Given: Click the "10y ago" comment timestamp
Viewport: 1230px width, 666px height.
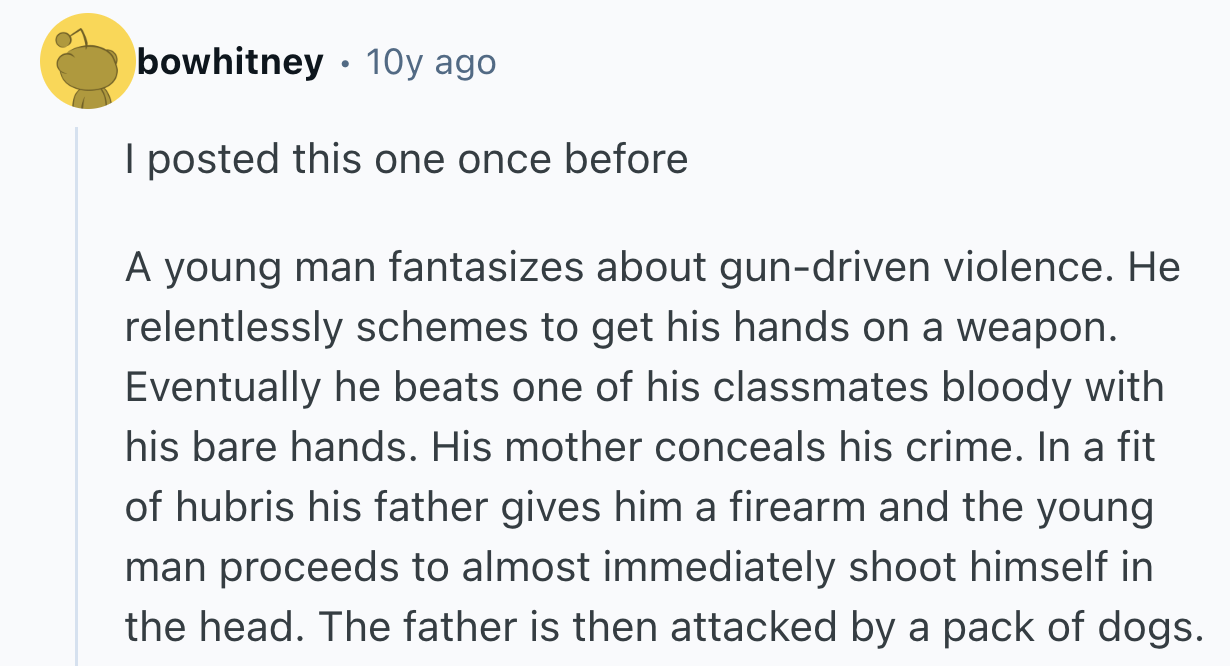Looking at the screenshot, I should [431, 62].
